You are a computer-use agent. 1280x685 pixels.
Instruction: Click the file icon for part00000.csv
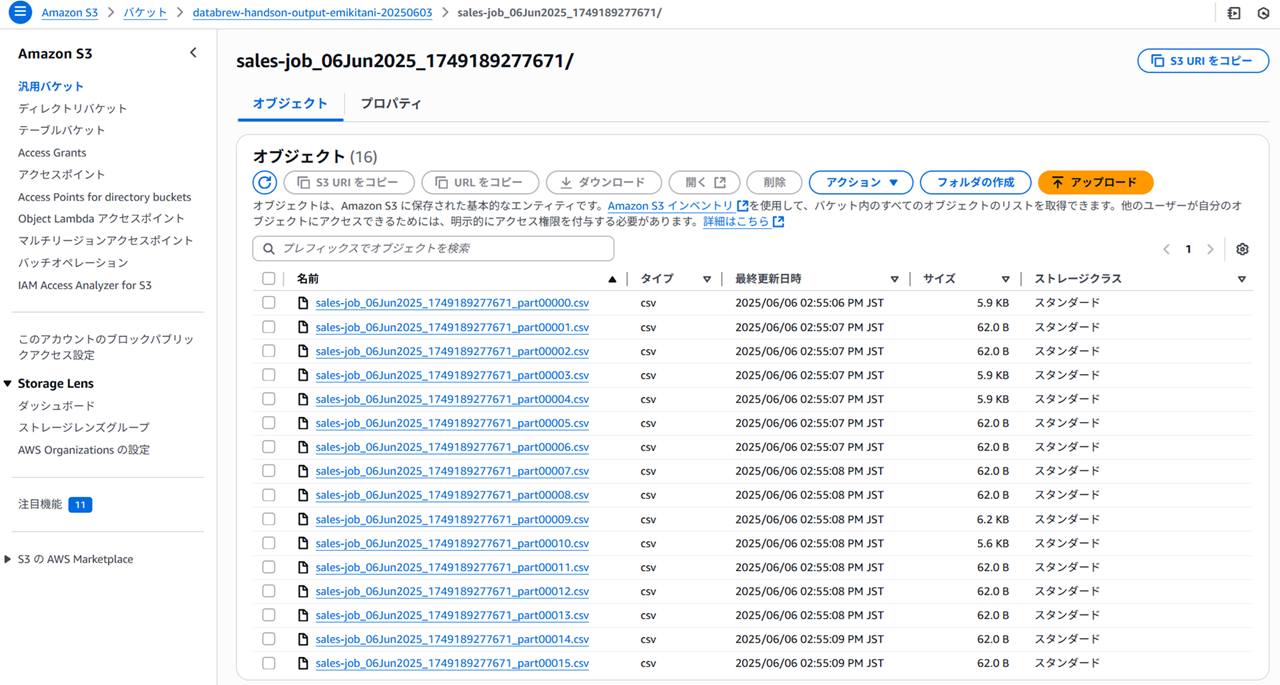(x=303, y=303)
